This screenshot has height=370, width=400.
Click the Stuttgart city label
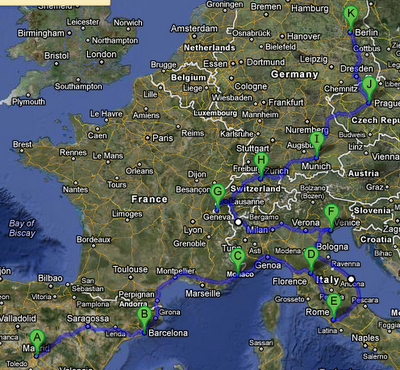coord(253,149)
